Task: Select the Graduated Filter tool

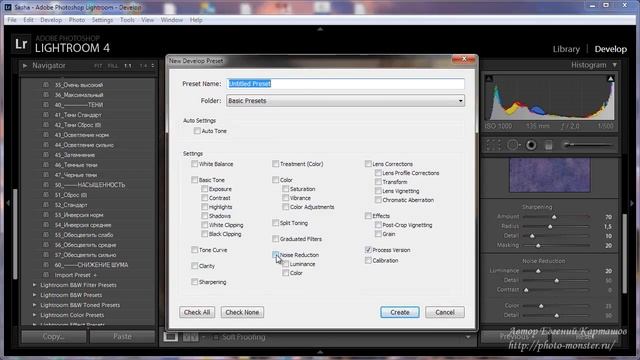Action: click(549, 145)
